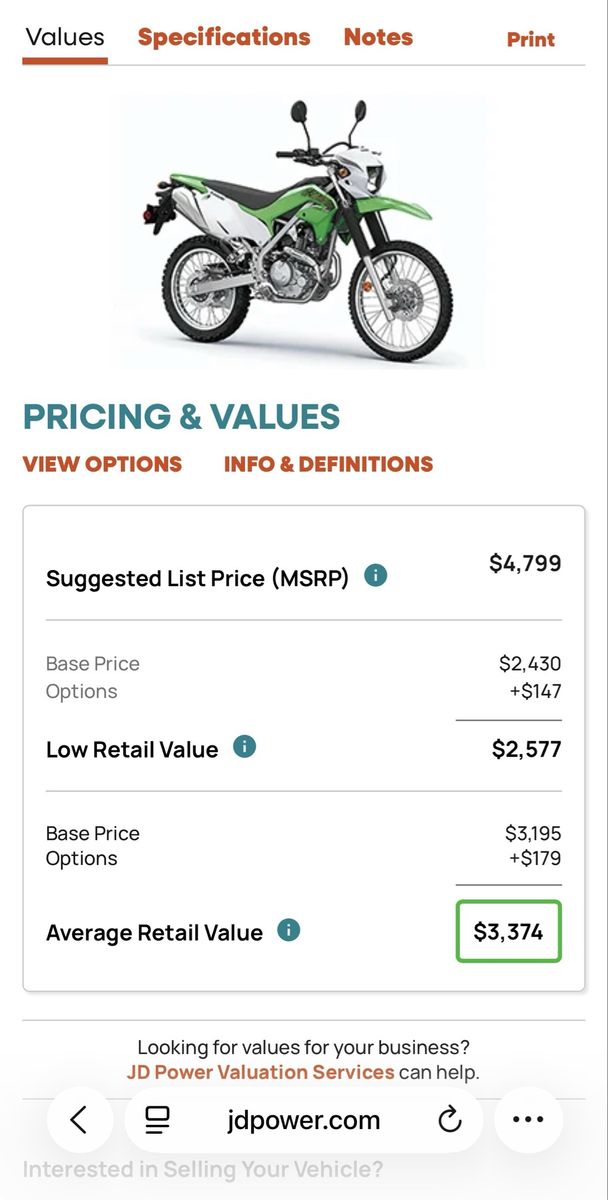Click the highlighted $3,374 average retail value

click(x=508, y=932)
